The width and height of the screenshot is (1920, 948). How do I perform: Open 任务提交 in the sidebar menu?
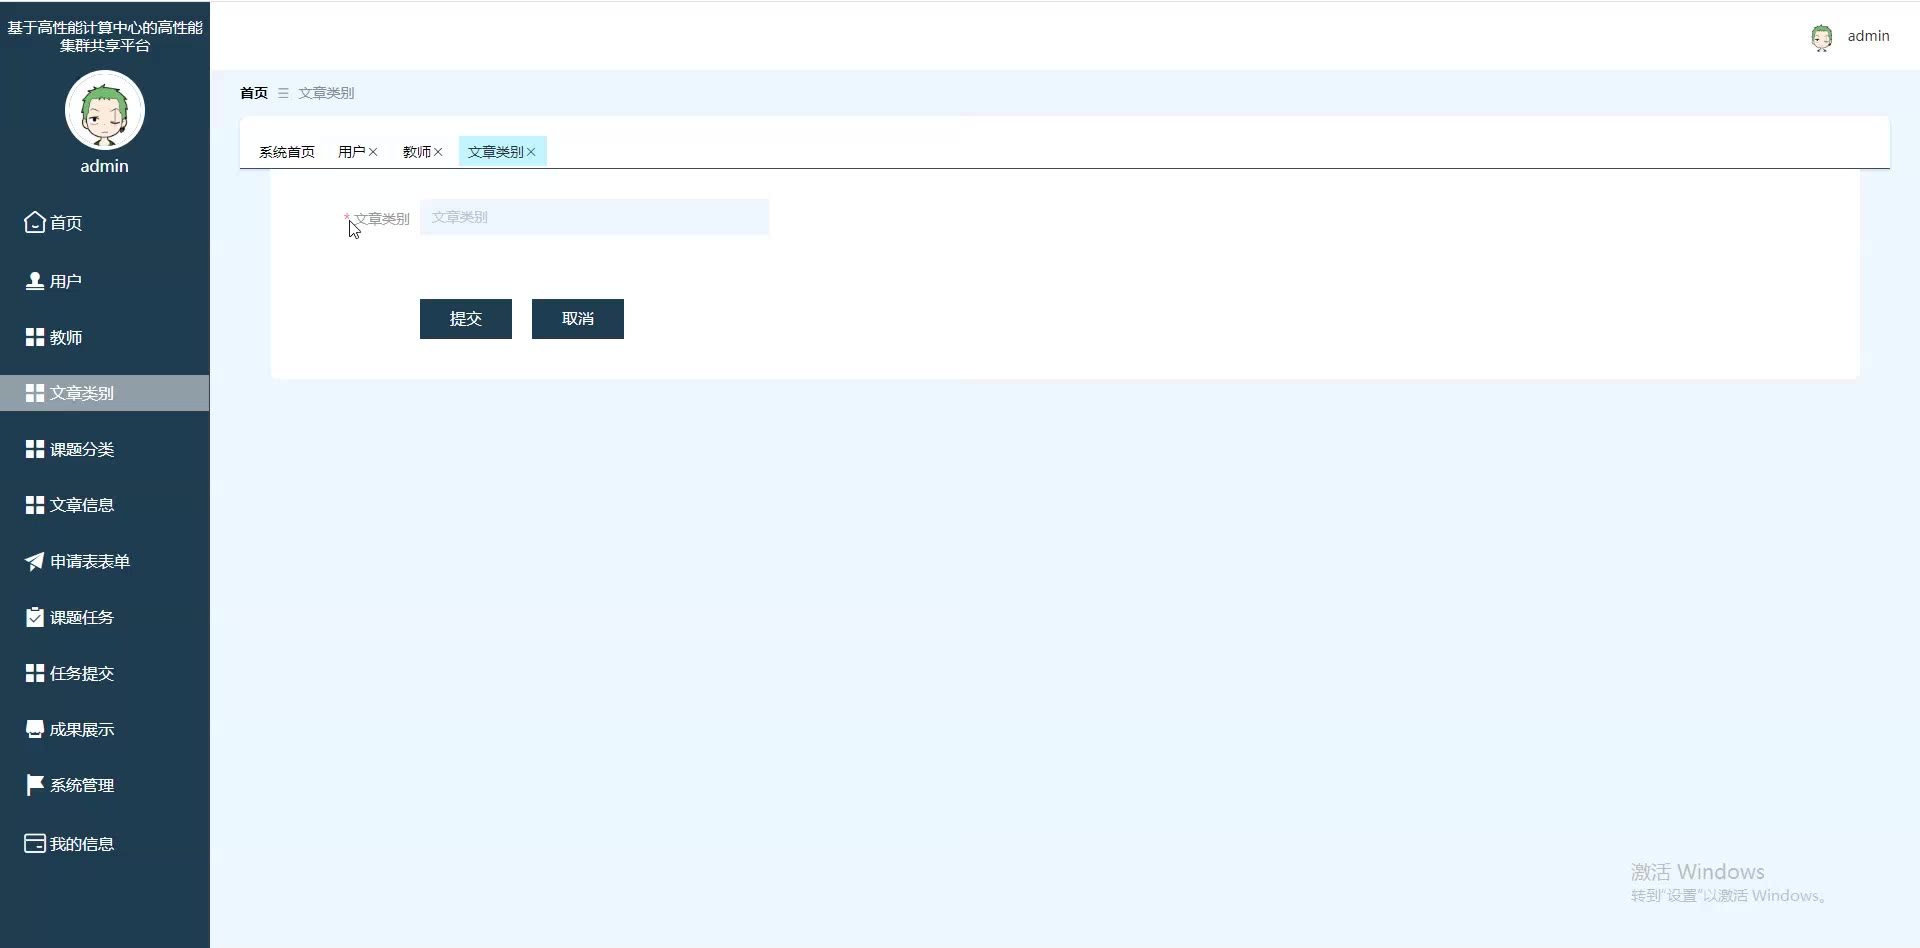(x=105, y=673)
